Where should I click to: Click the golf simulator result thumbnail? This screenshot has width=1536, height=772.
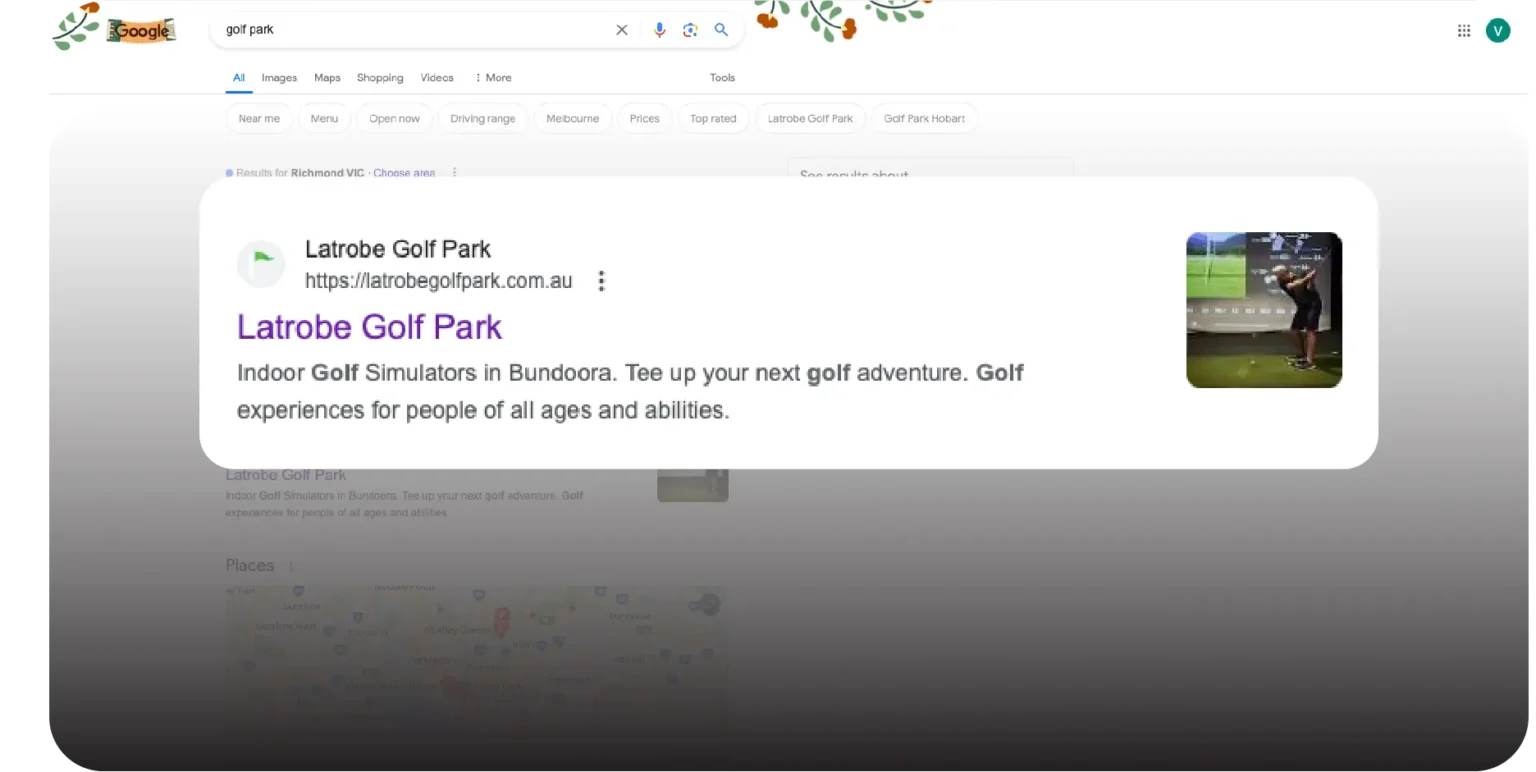coord(1264,310)
